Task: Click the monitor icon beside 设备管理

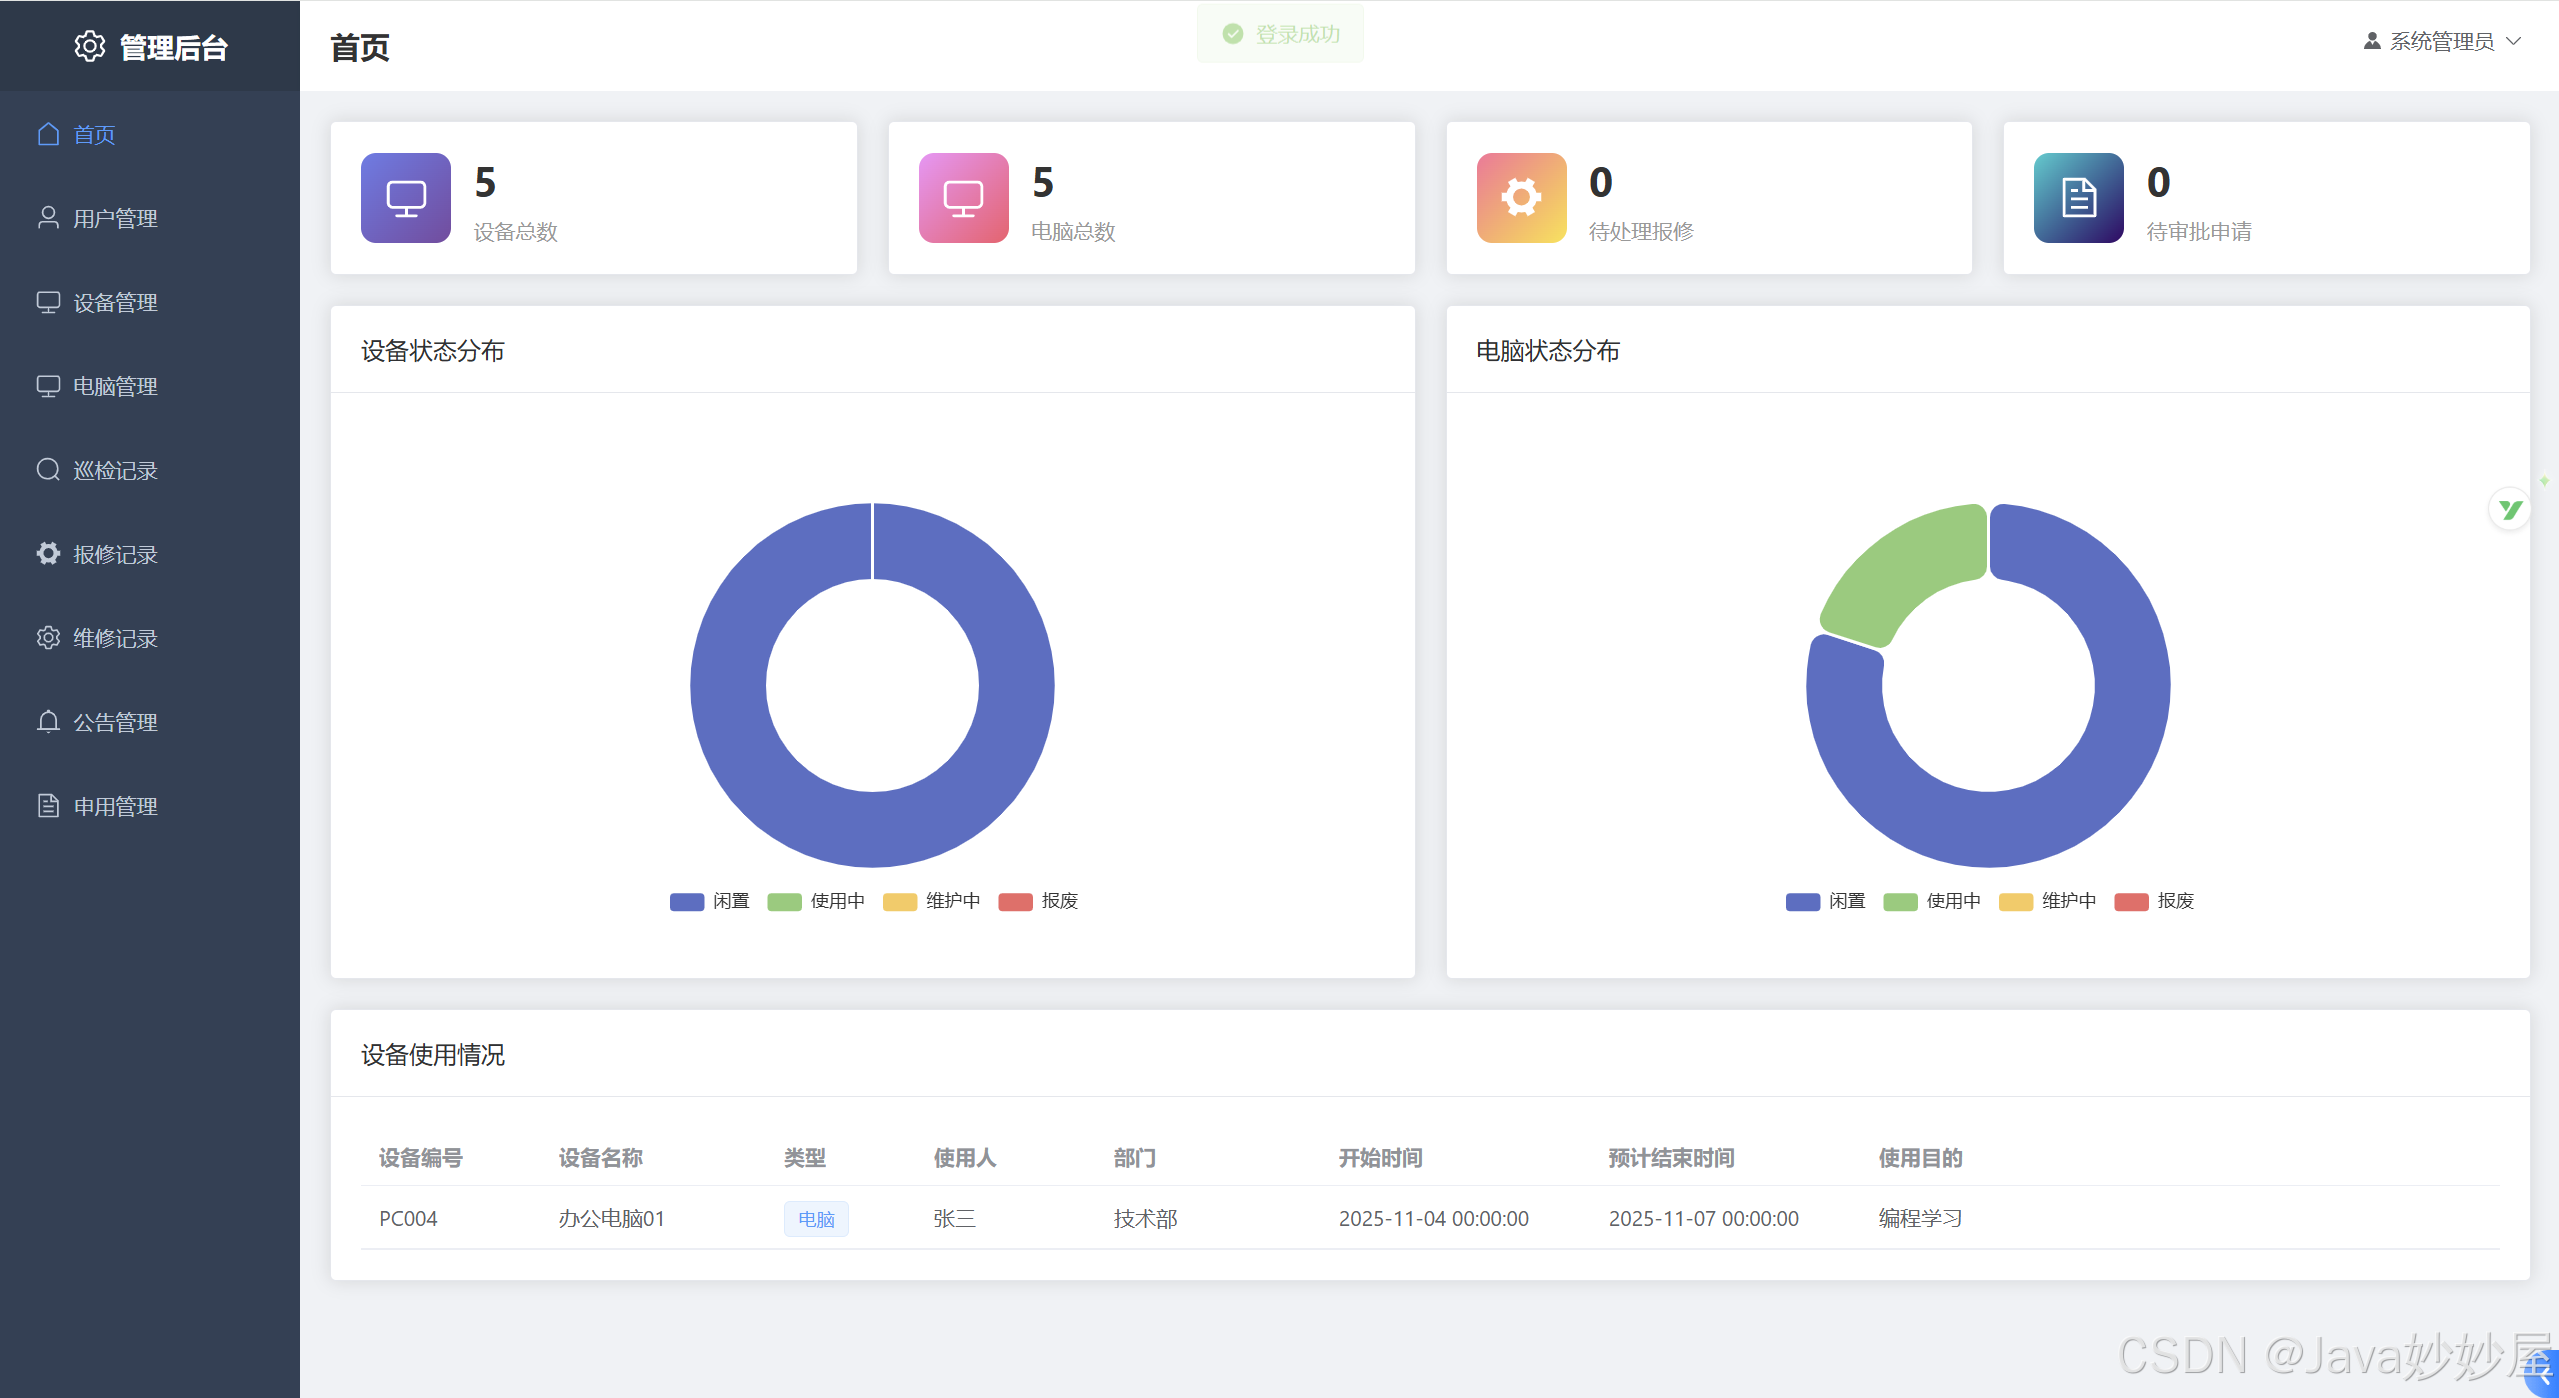Action: [x=48, y=302]
